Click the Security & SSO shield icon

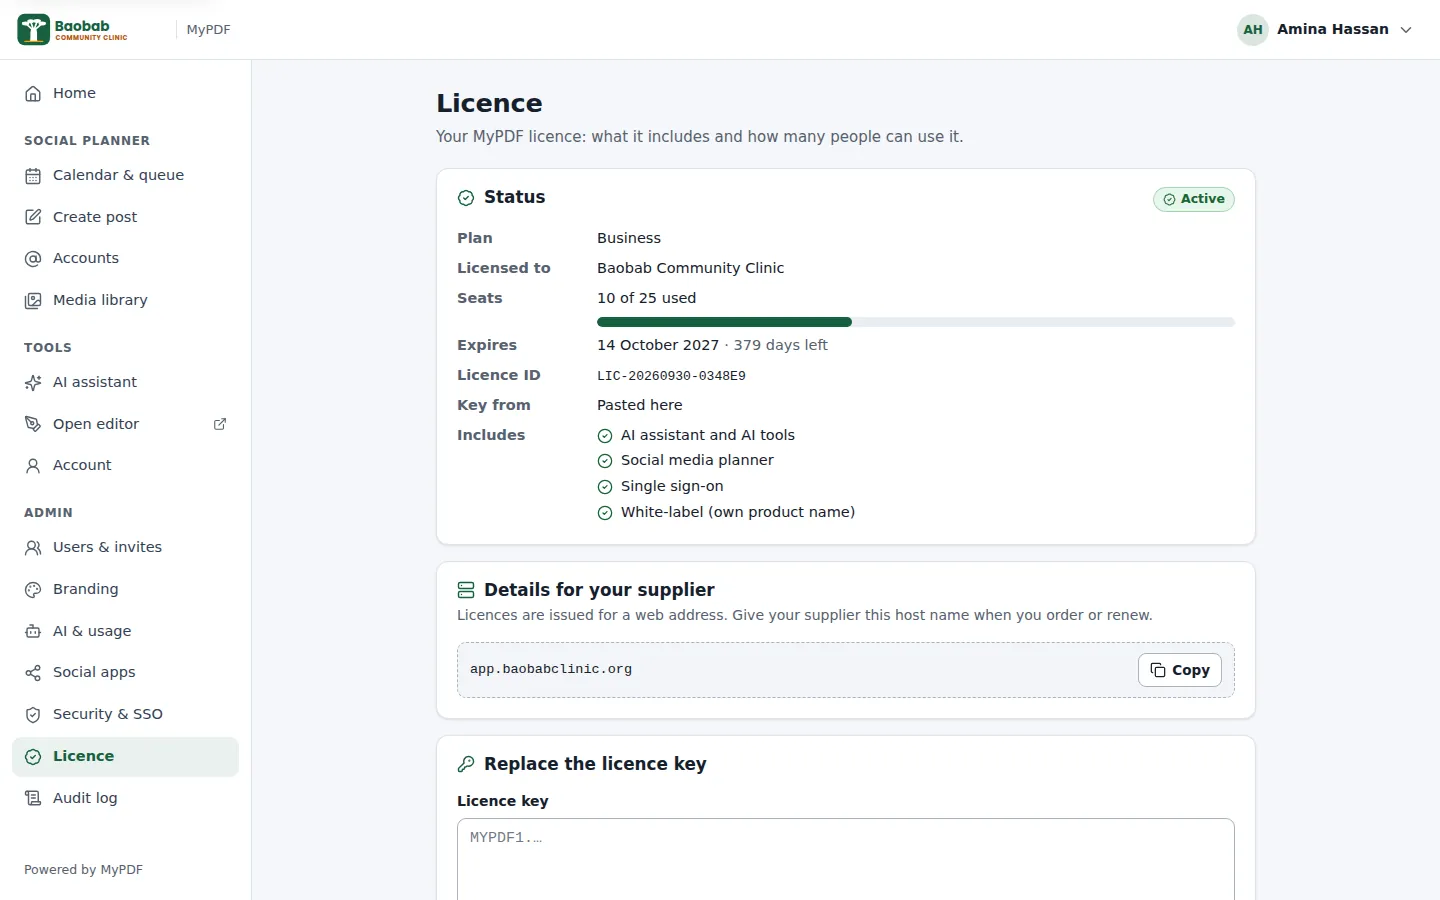(33, 714)
